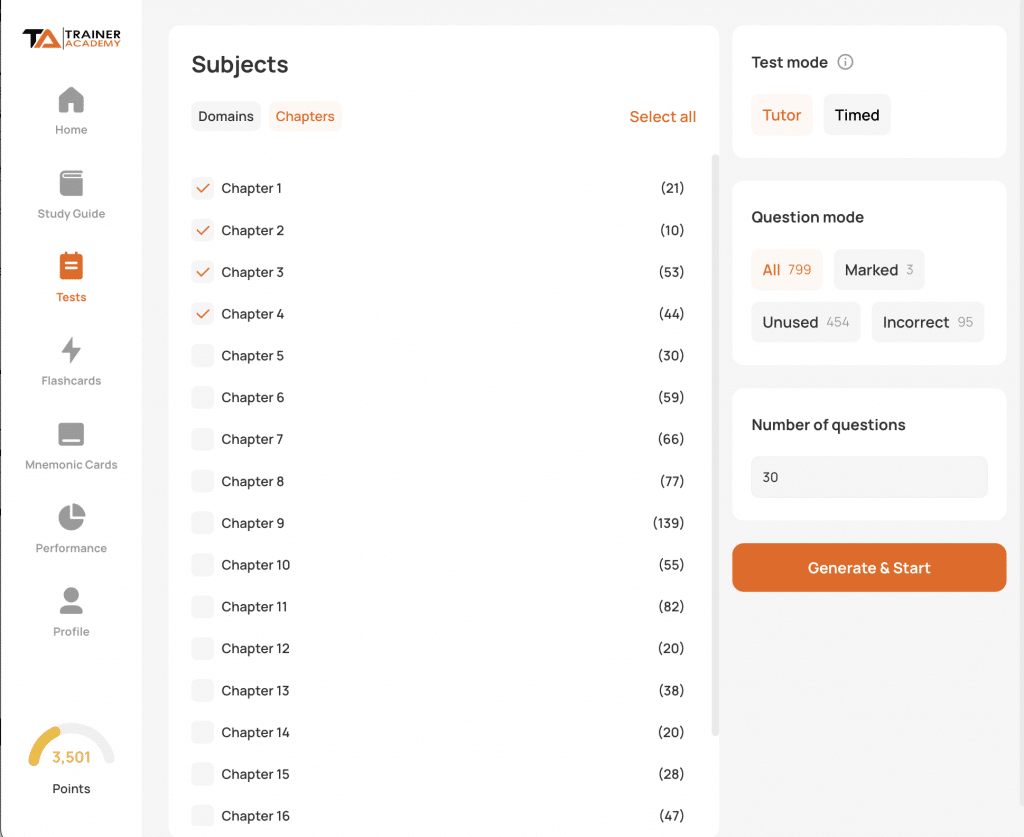The image size is (1024, 837).
Task: Click the (21) question count
Action: point(672,188)
